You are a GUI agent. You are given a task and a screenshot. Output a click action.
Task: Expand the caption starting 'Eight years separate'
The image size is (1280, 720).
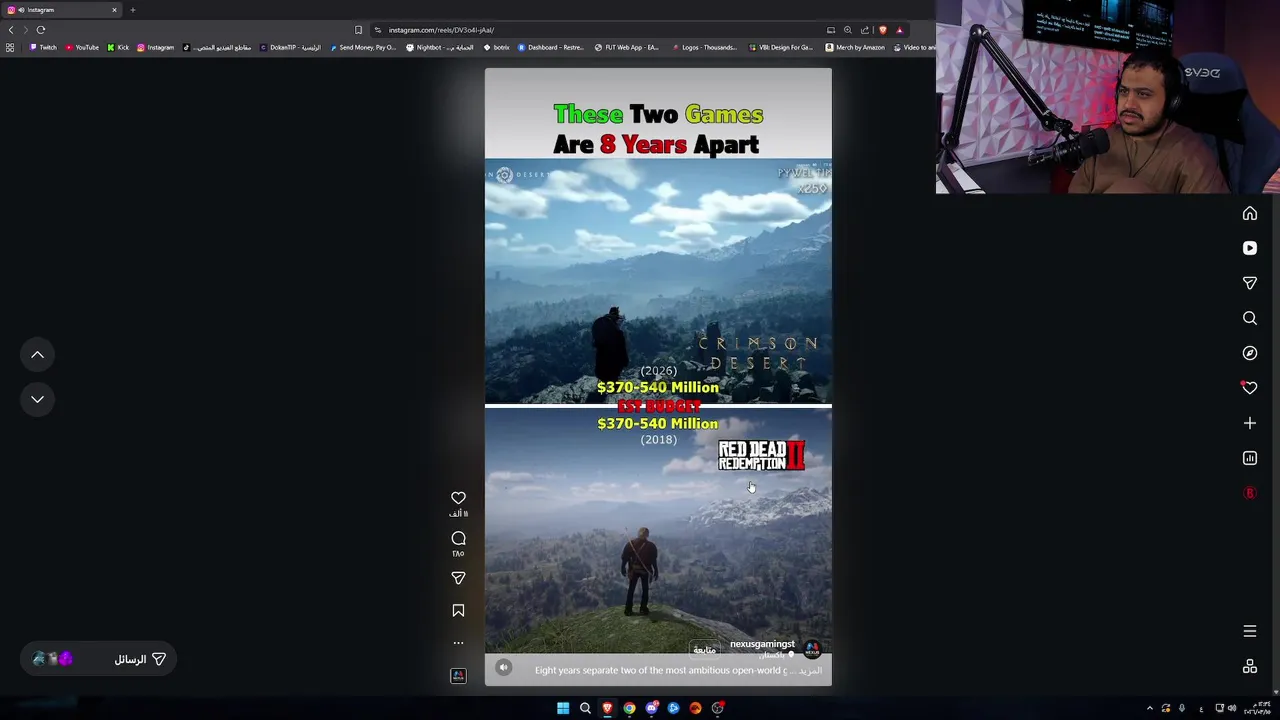click(809, 670)
